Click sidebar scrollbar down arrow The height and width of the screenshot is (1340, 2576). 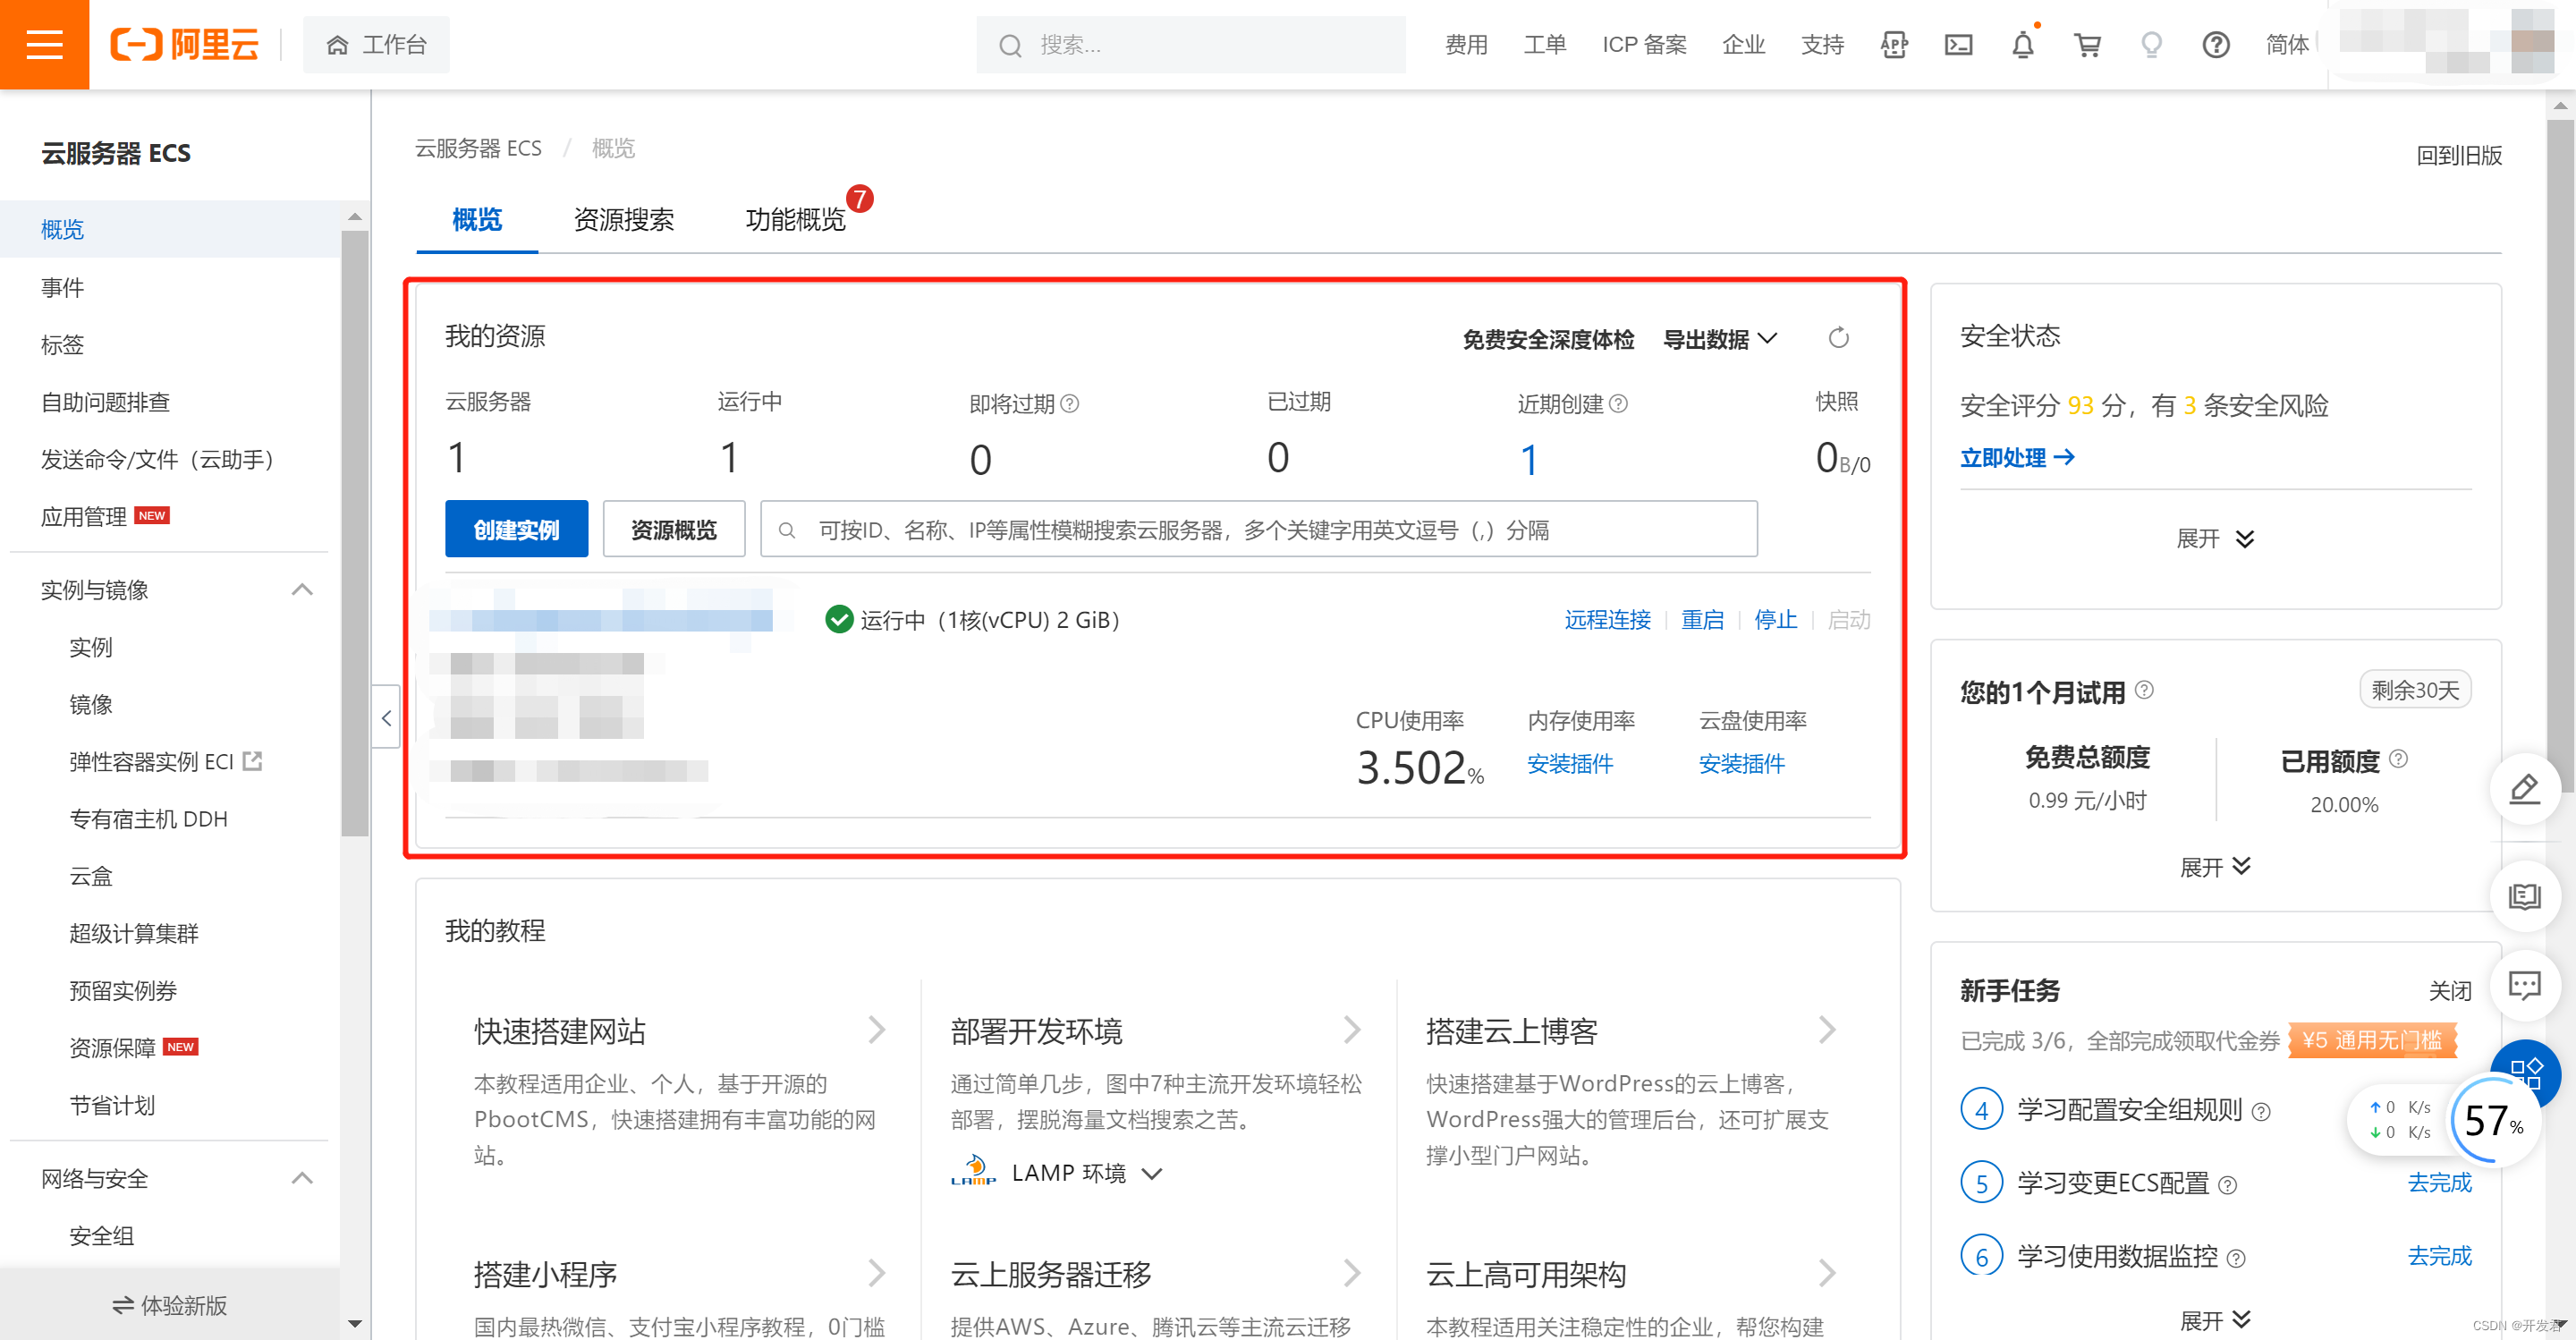tap(354, 1324)
